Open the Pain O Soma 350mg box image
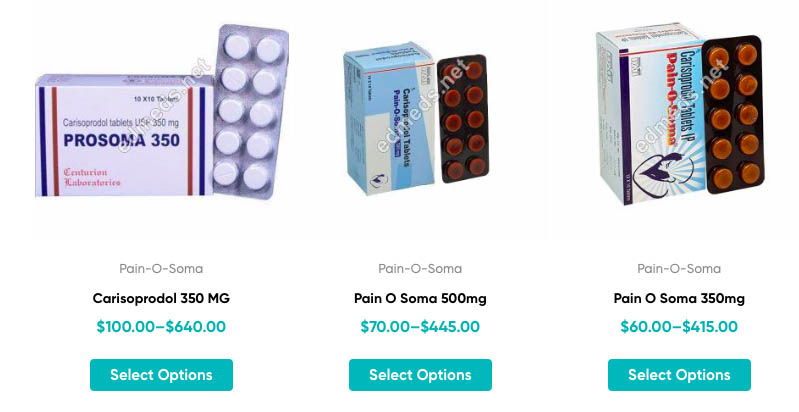Screen dimensions: 799x412 click(x=650, y=120)
